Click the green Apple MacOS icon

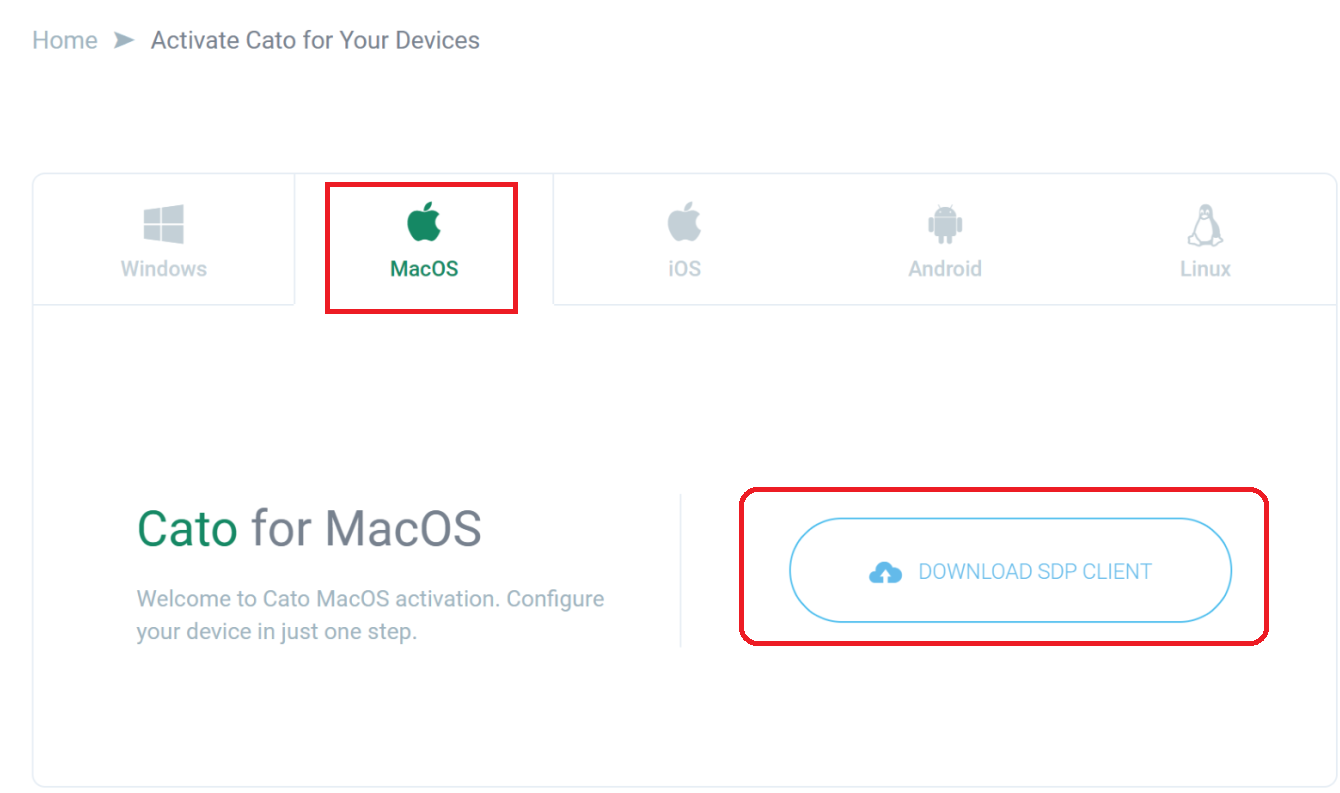point(421,222)
